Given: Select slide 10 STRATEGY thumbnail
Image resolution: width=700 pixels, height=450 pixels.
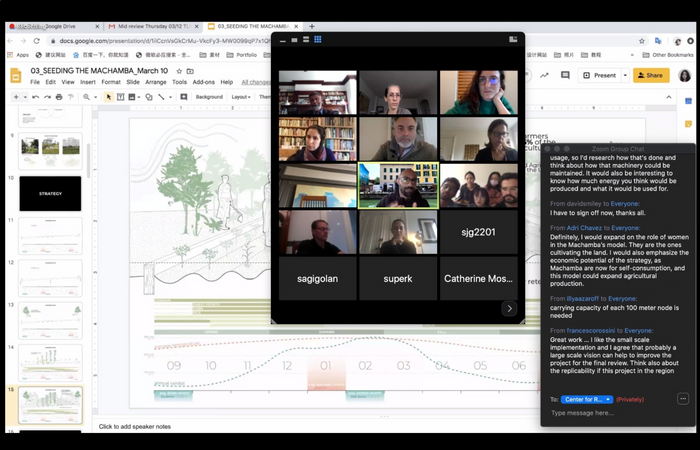Looking at the screenshot, I should tap(50, 193).
